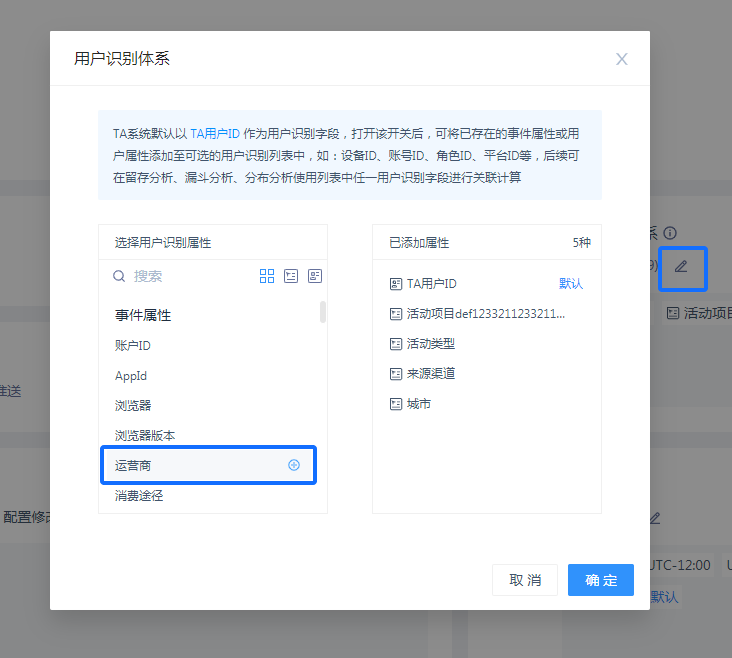Choose 浏览器版本 from the property list
Viewport: 732px width, 658px height.
point(144,435)
